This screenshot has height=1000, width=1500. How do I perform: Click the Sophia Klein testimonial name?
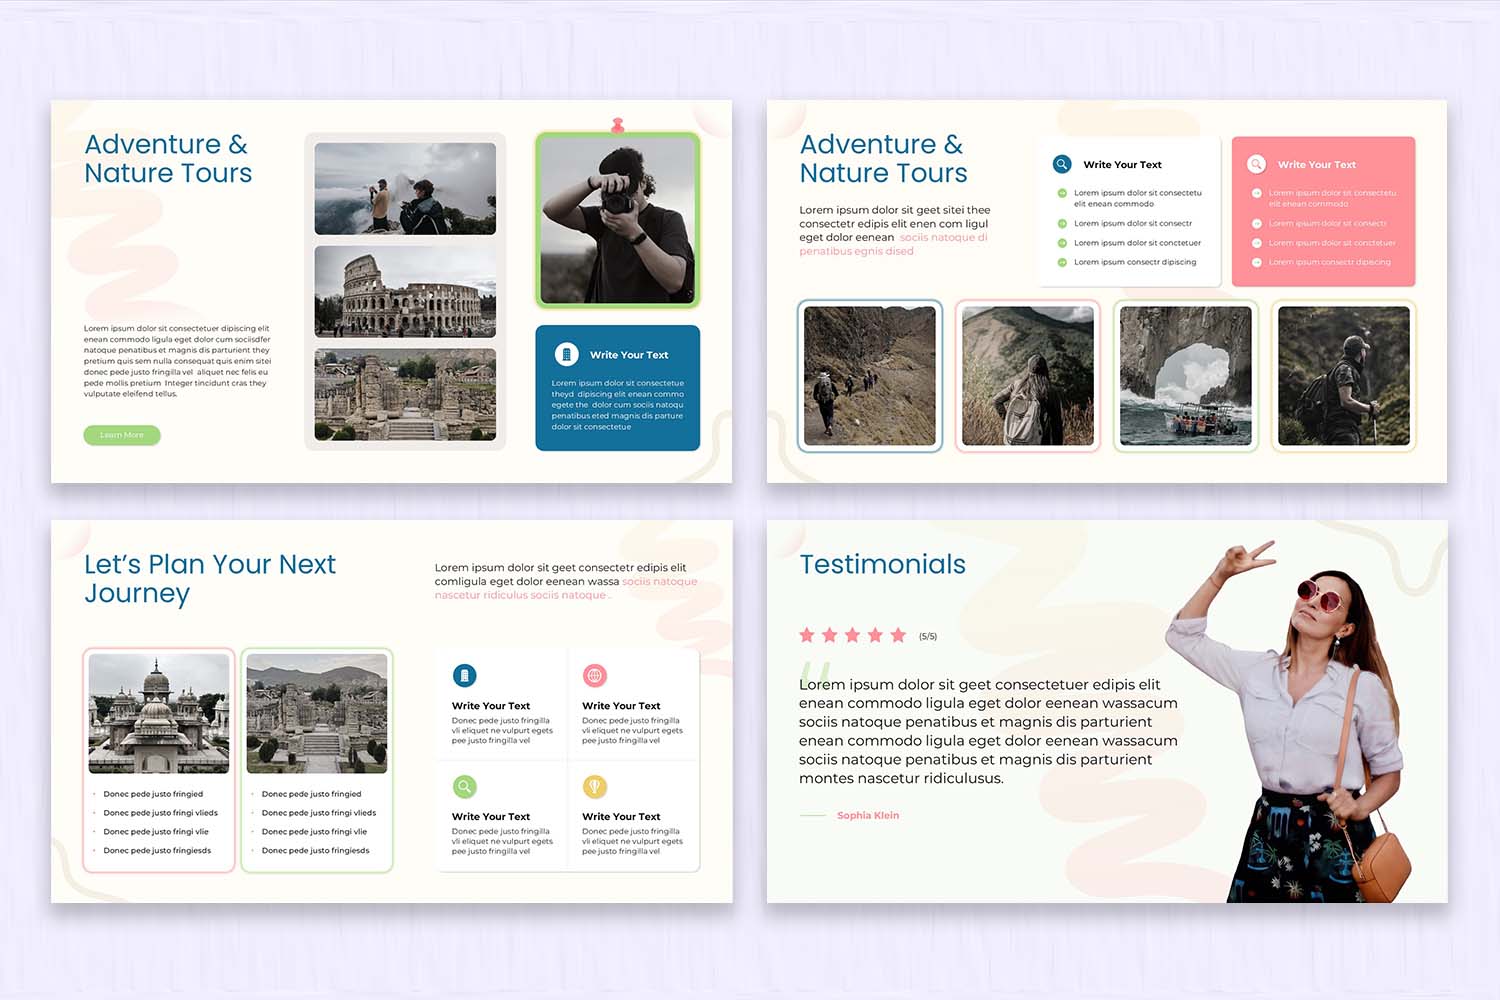868,815
